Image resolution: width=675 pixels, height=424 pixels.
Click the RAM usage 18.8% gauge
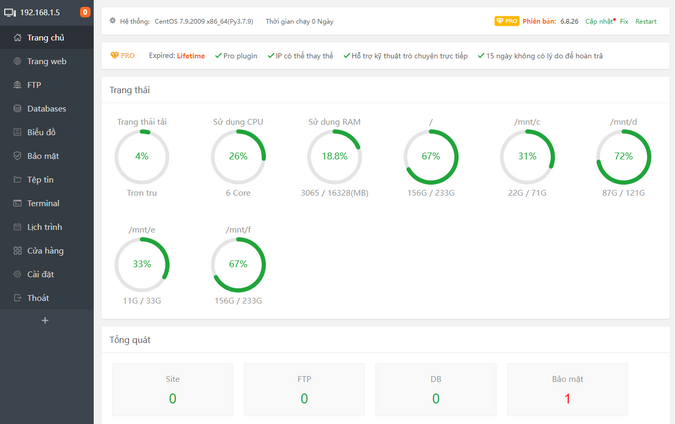point(334,157)
